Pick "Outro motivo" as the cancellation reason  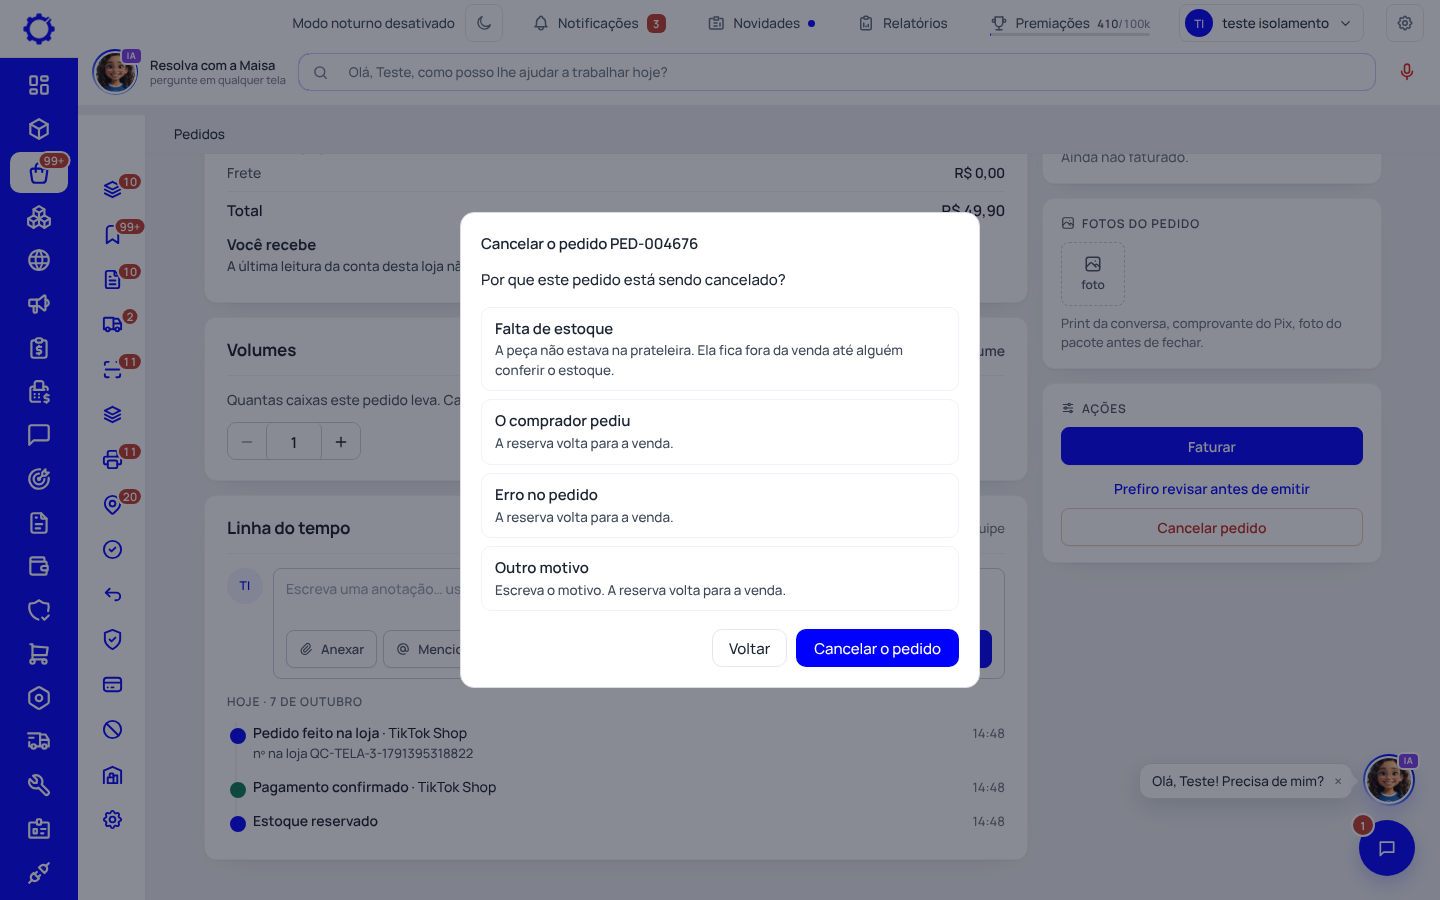(x=720, y=579)
